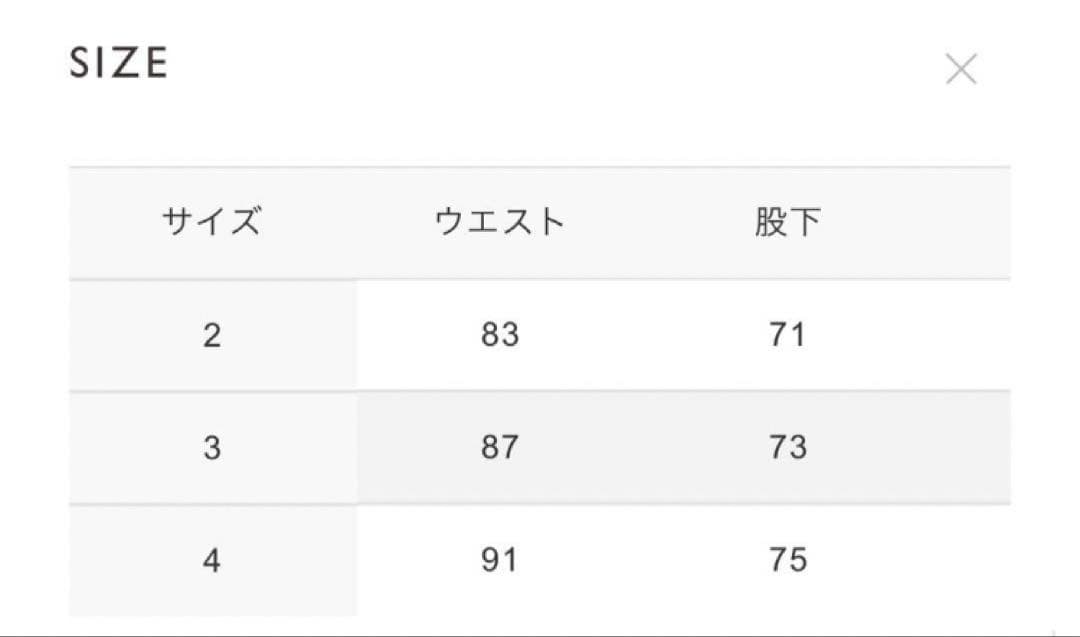Select the ウエスト column header
Viewport: 1080px width, 637px height.
499,222
